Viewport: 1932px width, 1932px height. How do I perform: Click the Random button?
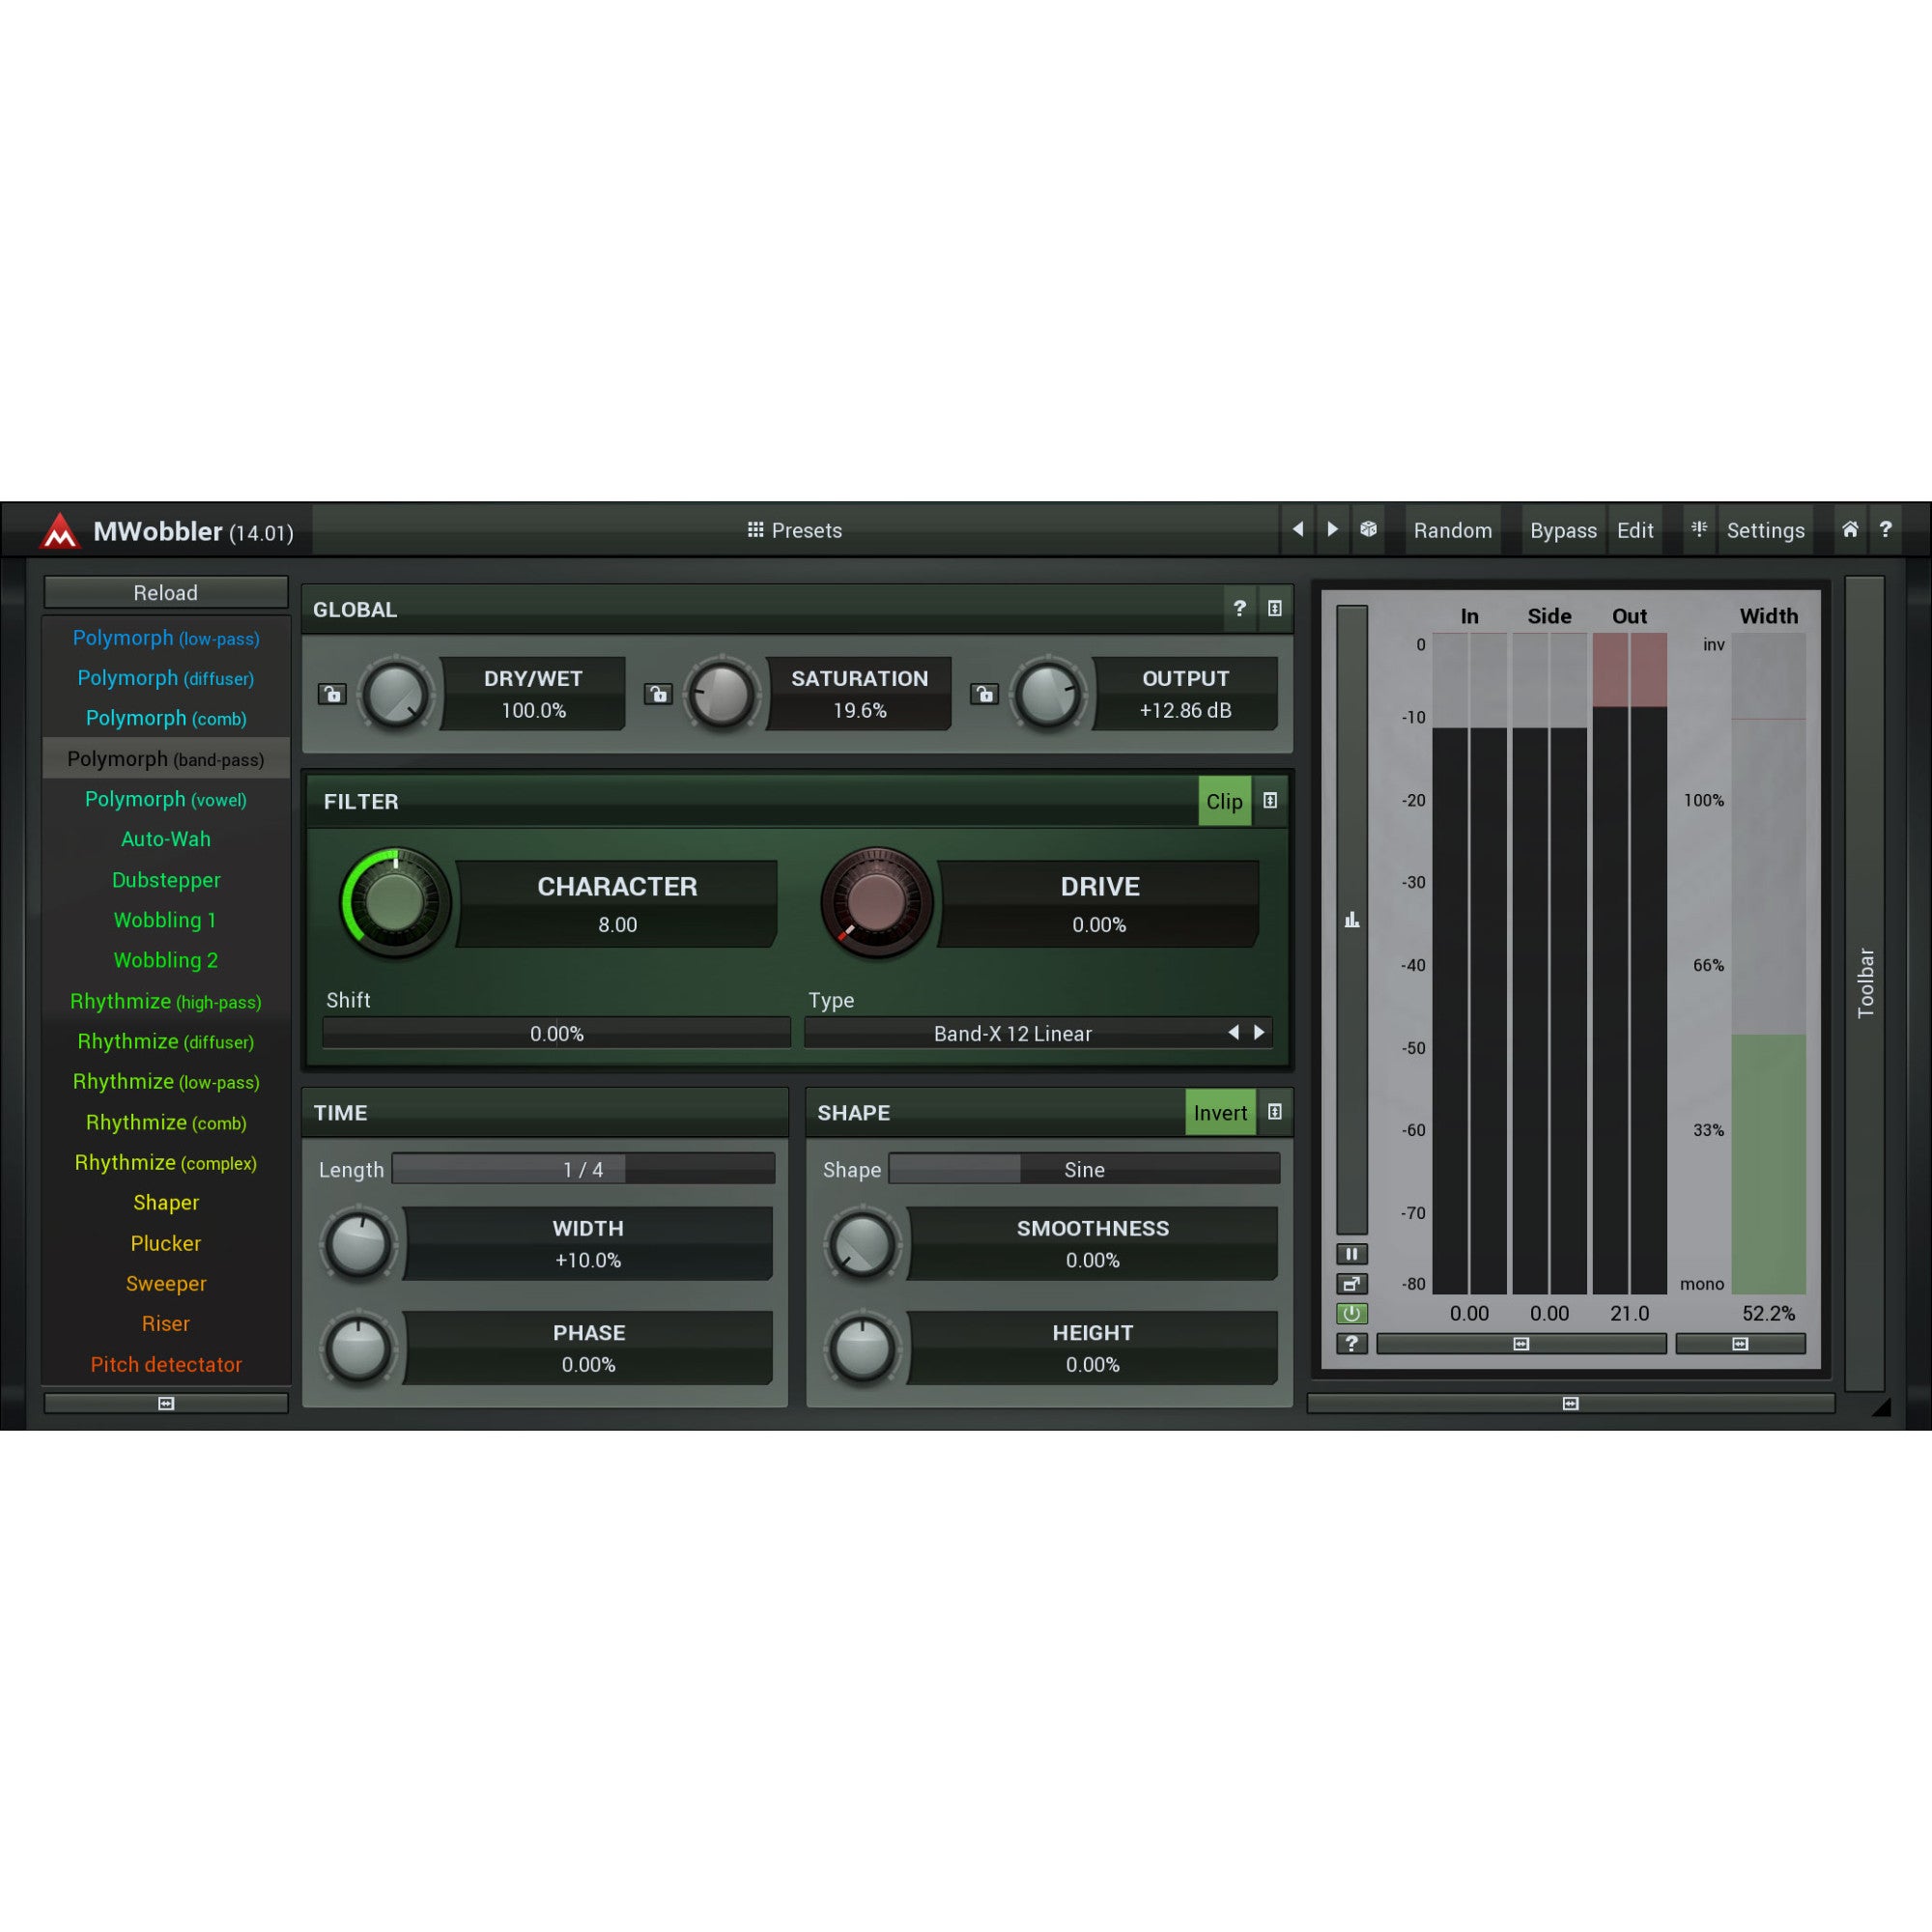coord(1452,530)
